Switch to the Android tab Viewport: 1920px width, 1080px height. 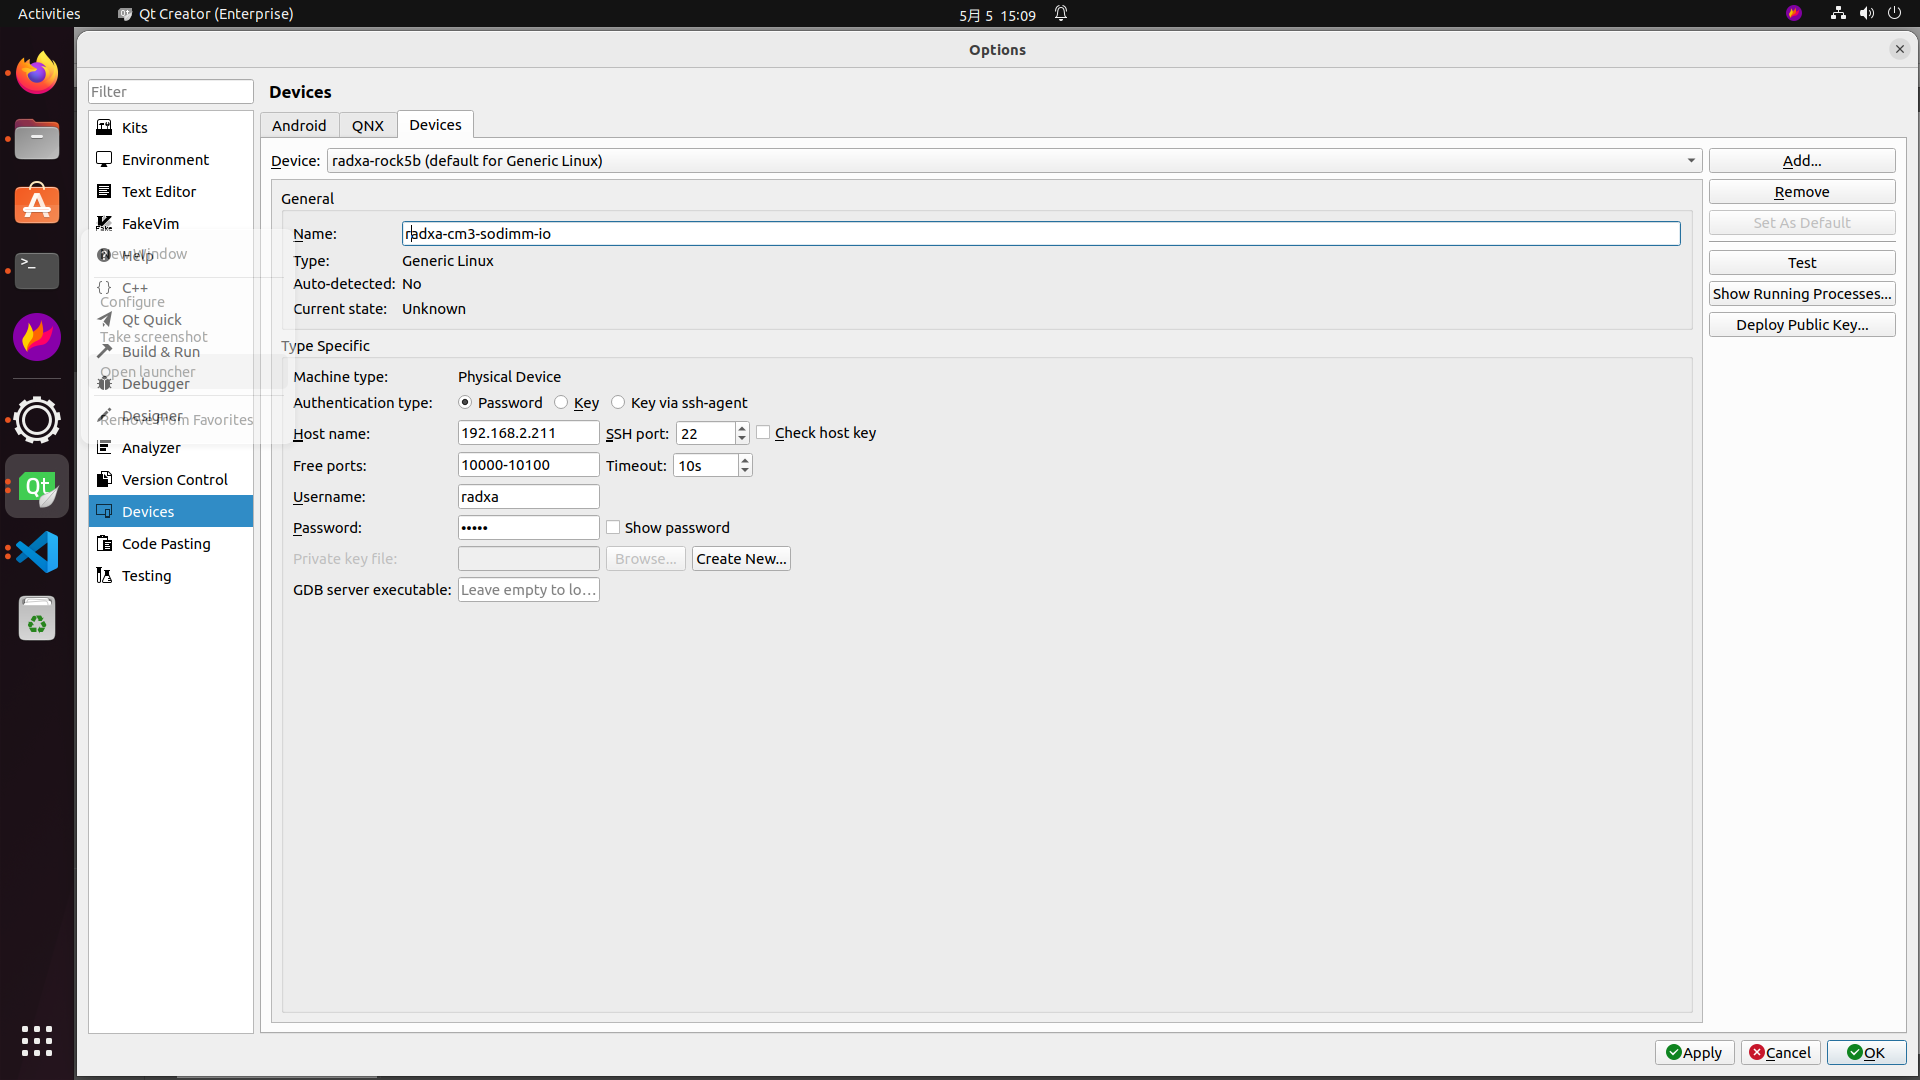click(x=299, y=125)
